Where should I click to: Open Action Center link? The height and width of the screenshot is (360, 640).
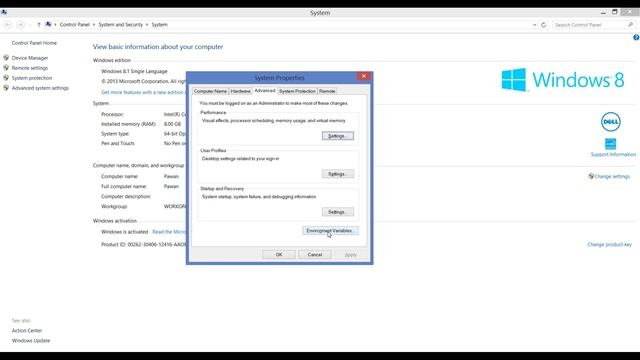coord(27,331)
